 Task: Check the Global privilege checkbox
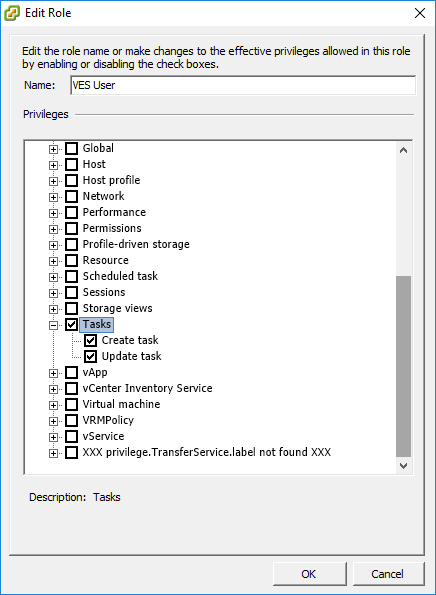coord(71,148)
